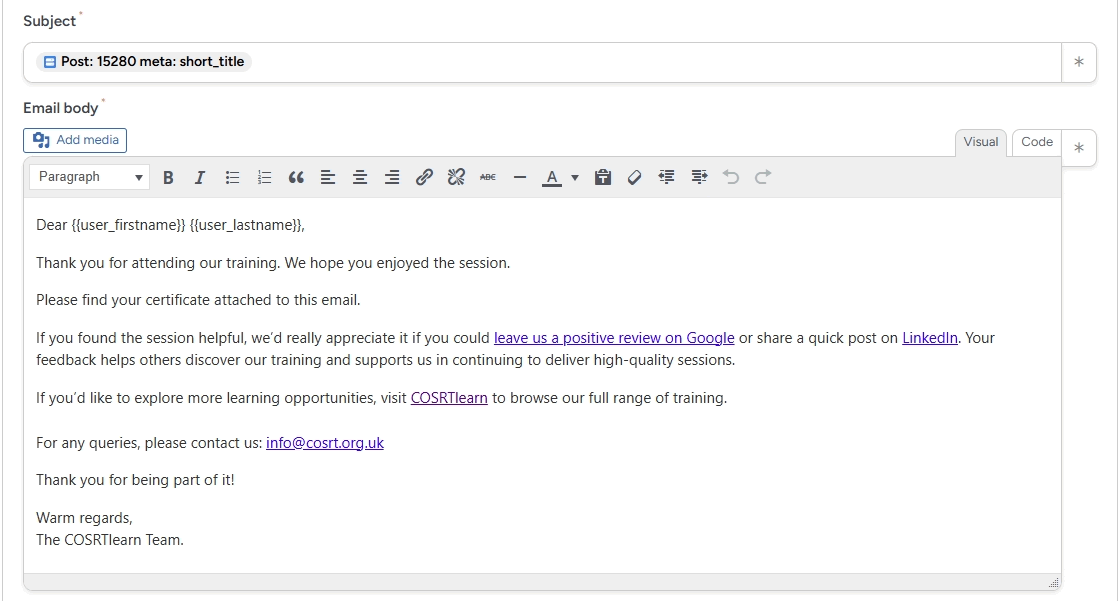Image resolution: width=1118 pixels, height=601 pixels.
Task: Click the redo arrow
Action: point(763,177)
